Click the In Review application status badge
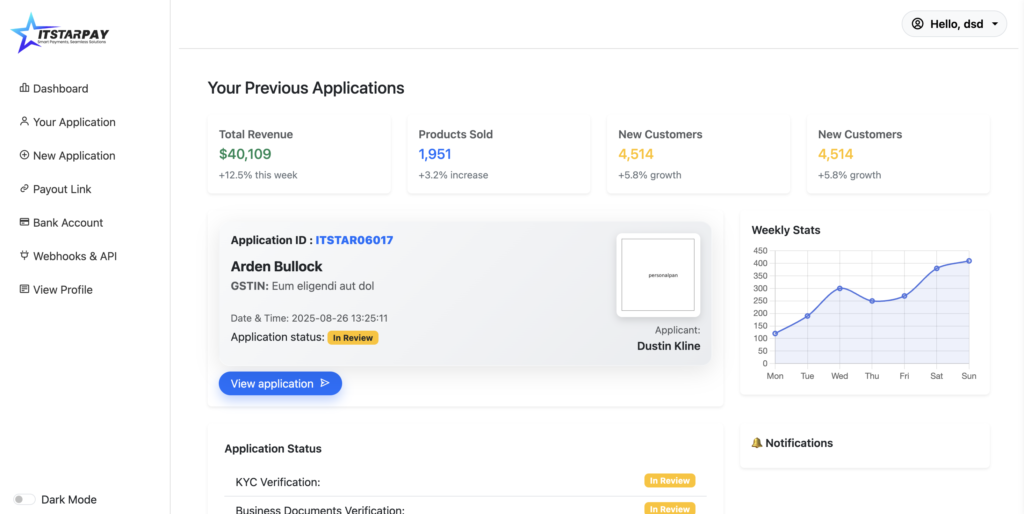 pos(353,338)
